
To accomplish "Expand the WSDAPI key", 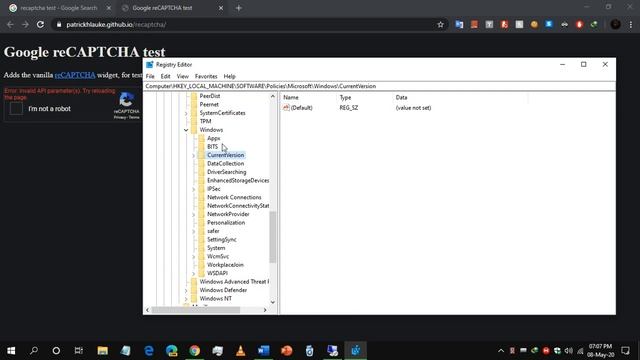I will [194, 273].
